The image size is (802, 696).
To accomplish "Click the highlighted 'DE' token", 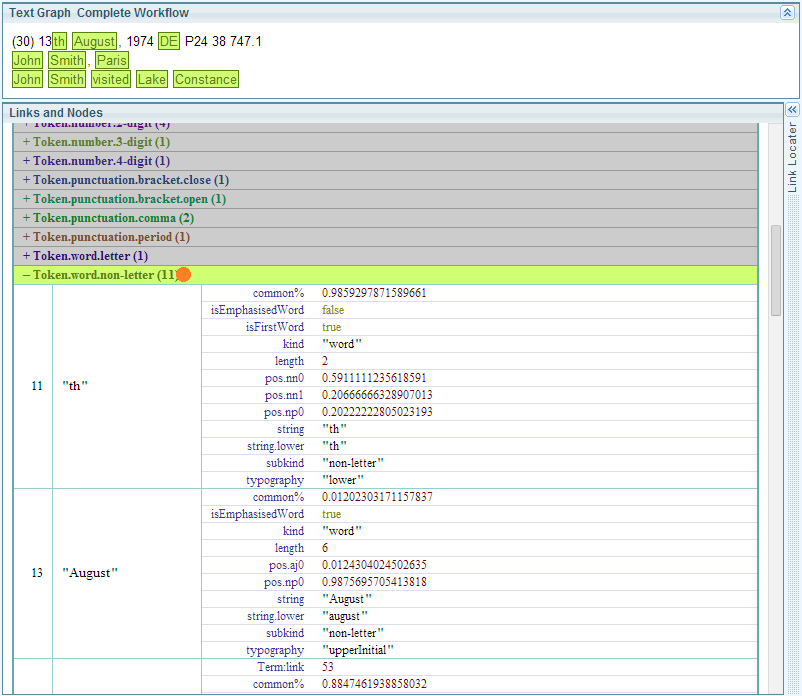I will pyautogui.click(x=168, y=42).
